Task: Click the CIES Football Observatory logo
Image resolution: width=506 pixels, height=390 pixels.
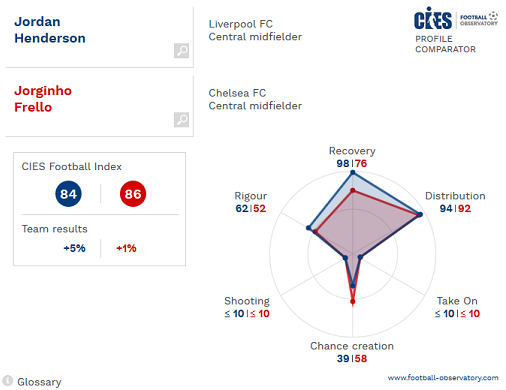Action: pyautogui.click(x=456, y=18)
